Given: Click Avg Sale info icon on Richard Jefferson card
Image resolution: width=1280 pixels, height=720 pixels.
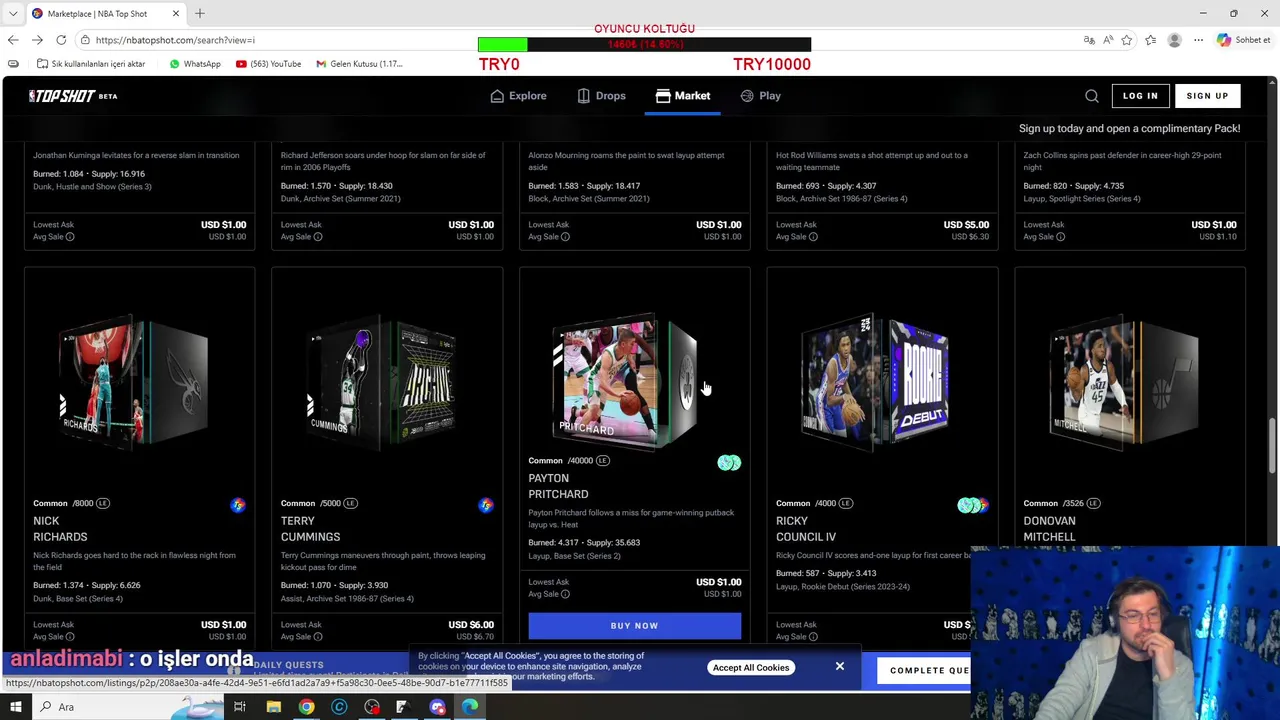Looking at the screenshot, I should [318, 237].
